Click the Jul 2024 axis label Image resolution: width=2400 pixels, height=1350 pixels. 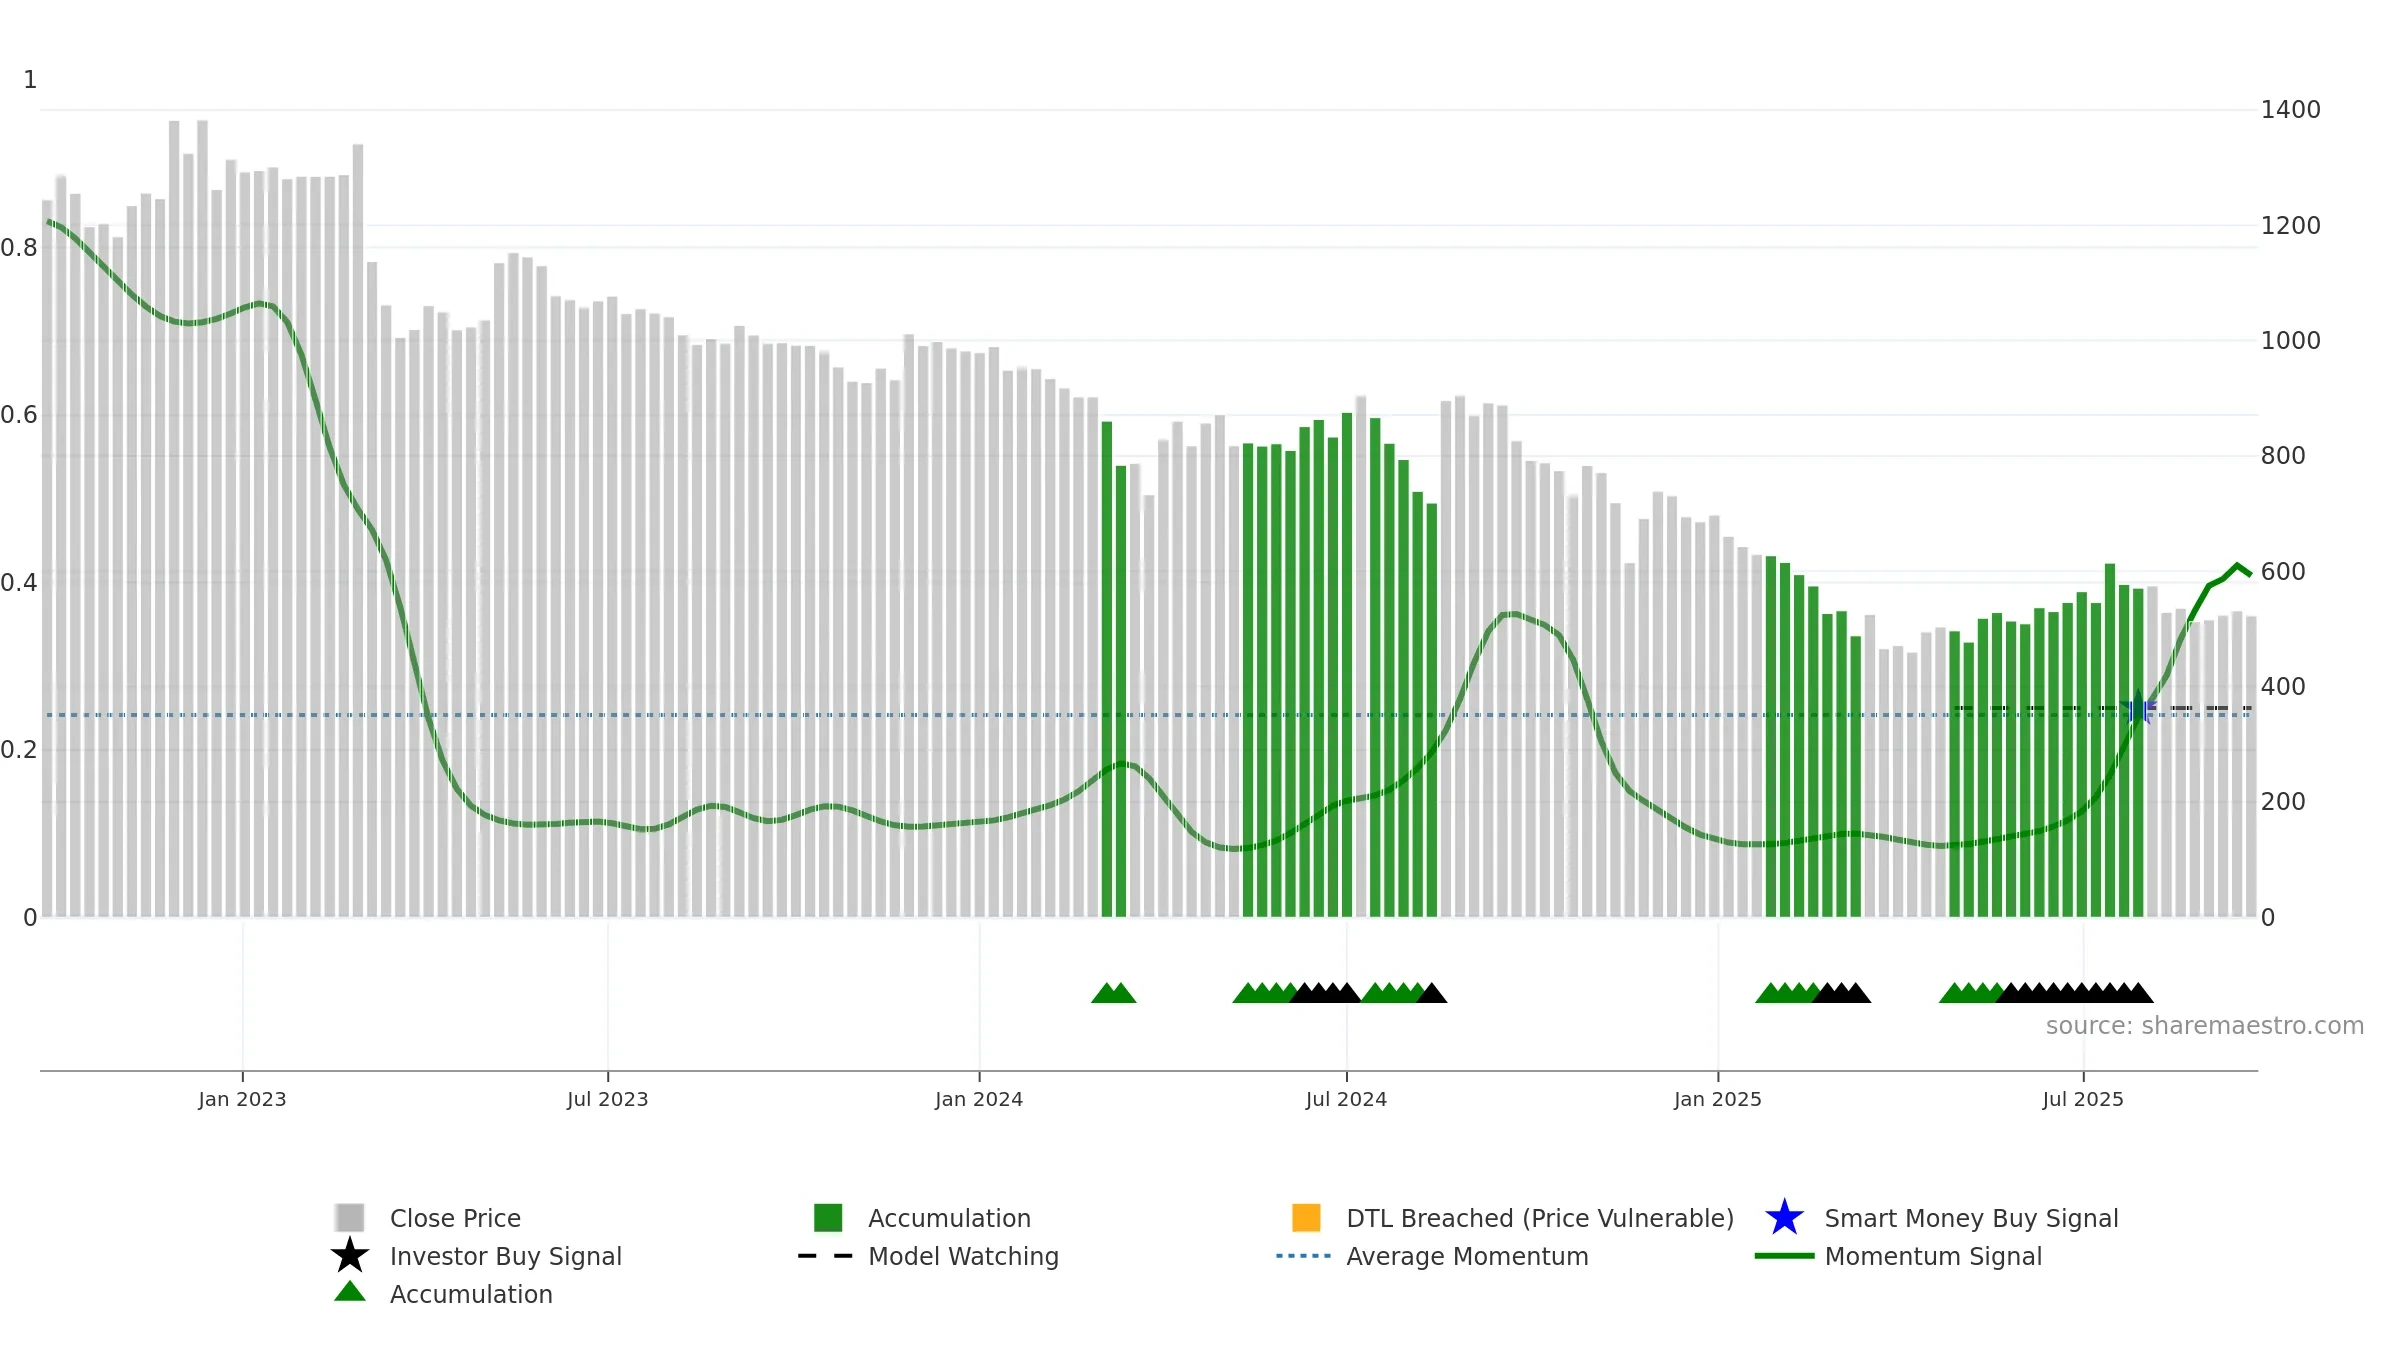click(1346, 1099)
